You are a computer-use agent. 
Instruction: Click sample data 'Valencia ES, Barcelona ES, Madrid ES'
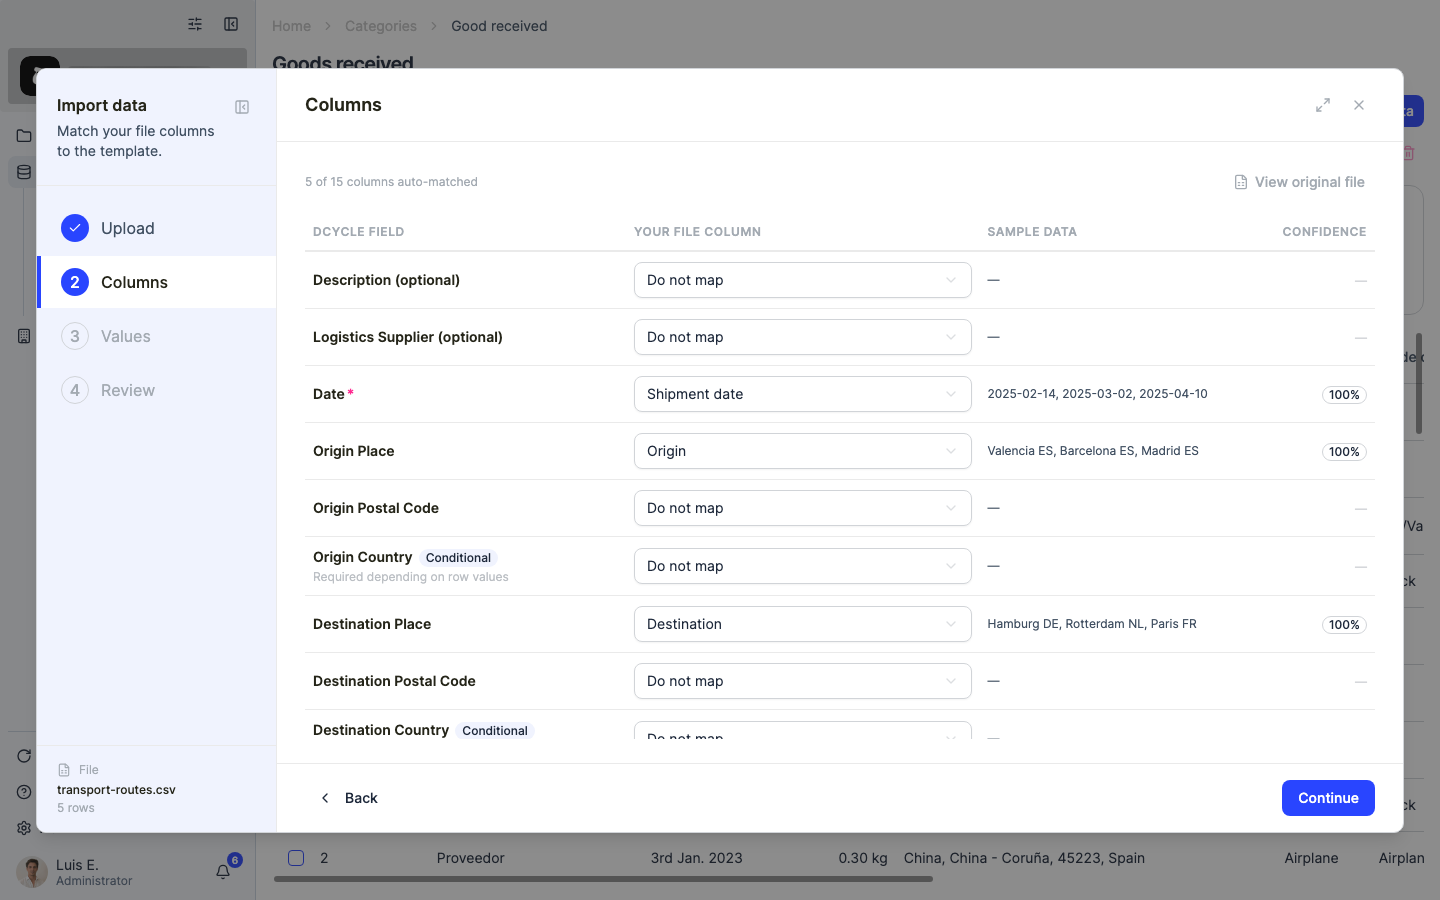point(1093,451)
